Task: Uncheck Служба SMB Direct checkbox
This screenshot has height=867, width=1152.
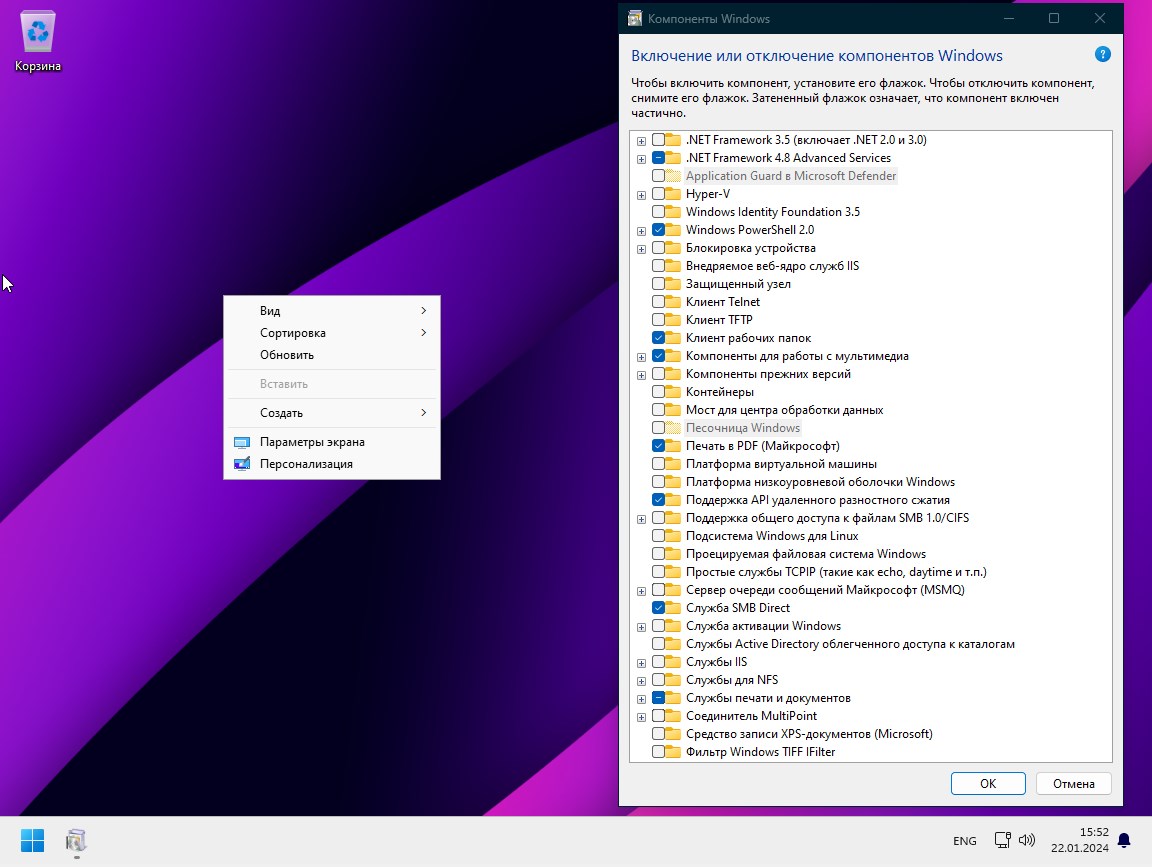Action: 658,608
